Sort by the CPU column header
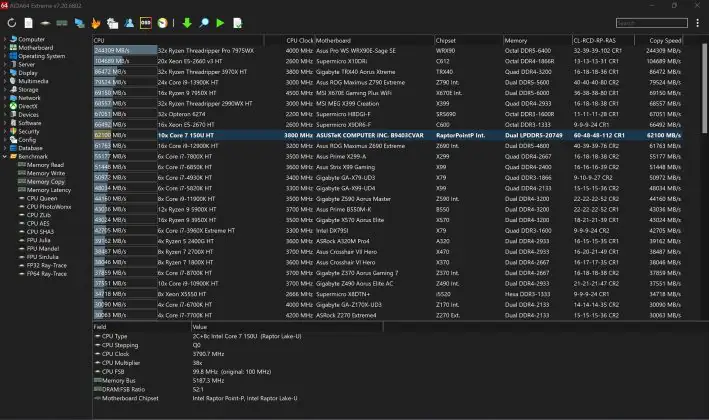Viewport: 709px width, 420px height. [x=178, y=40]
